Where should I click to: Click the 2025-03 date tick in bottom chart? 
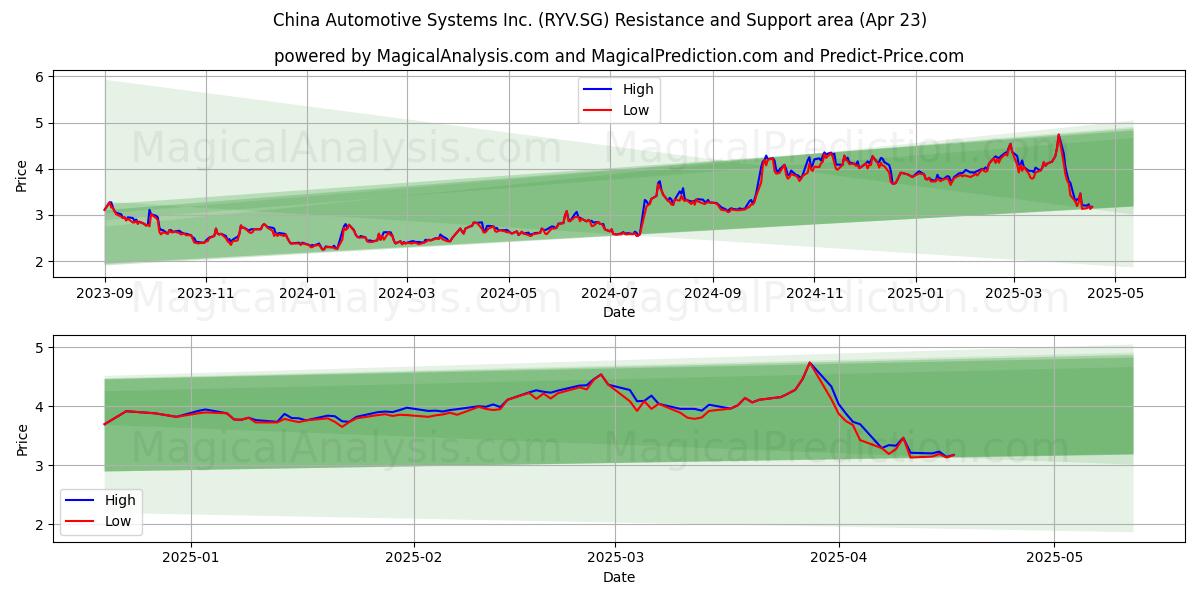tap(616, 558)
